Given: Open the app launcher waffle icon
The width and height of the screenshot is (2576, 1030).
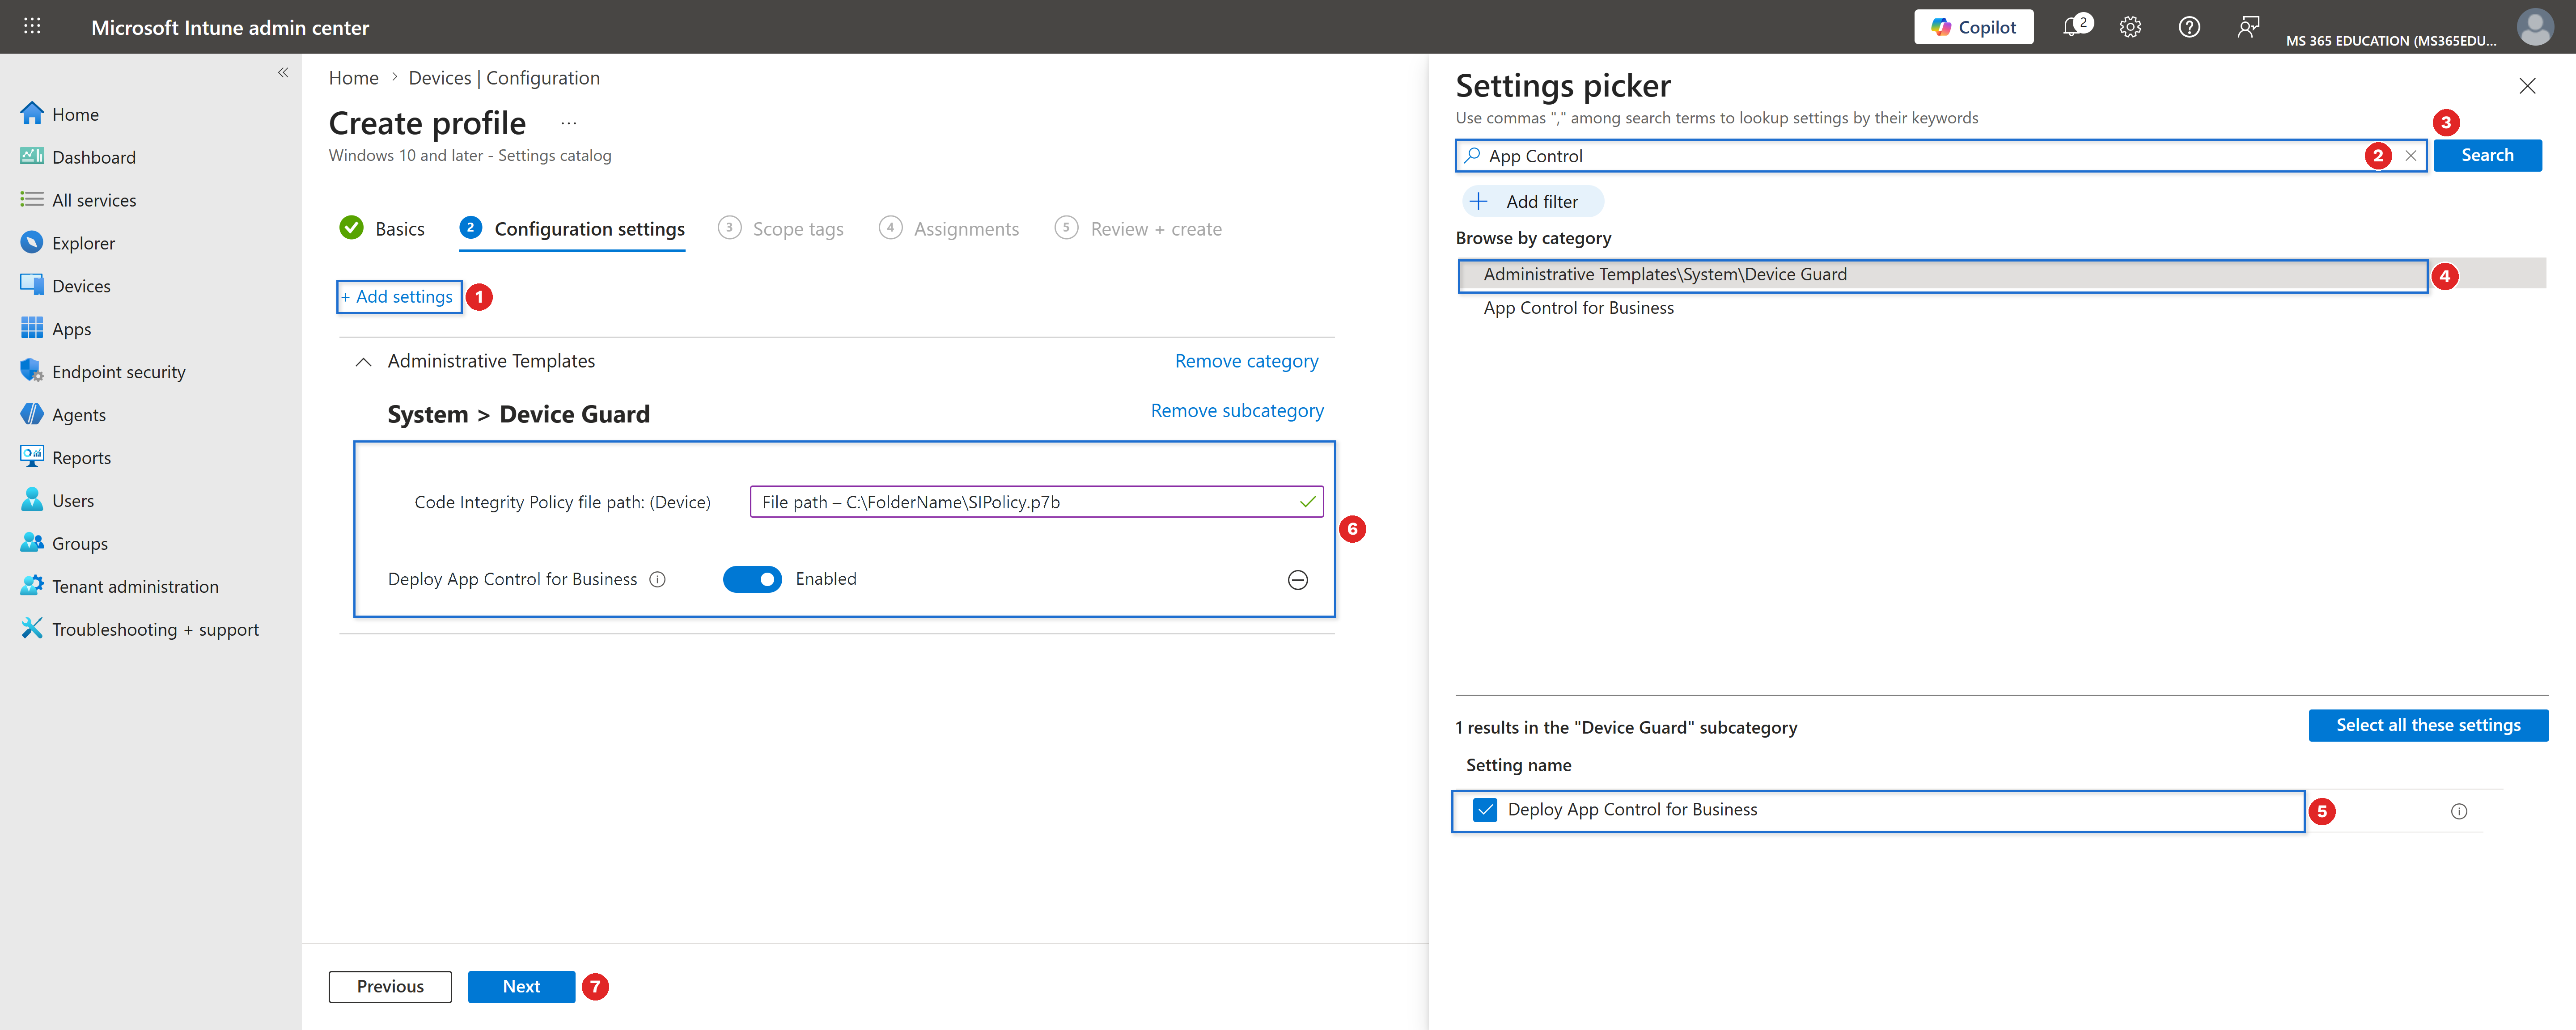Looking at the screenshot, I should (32, 27).
